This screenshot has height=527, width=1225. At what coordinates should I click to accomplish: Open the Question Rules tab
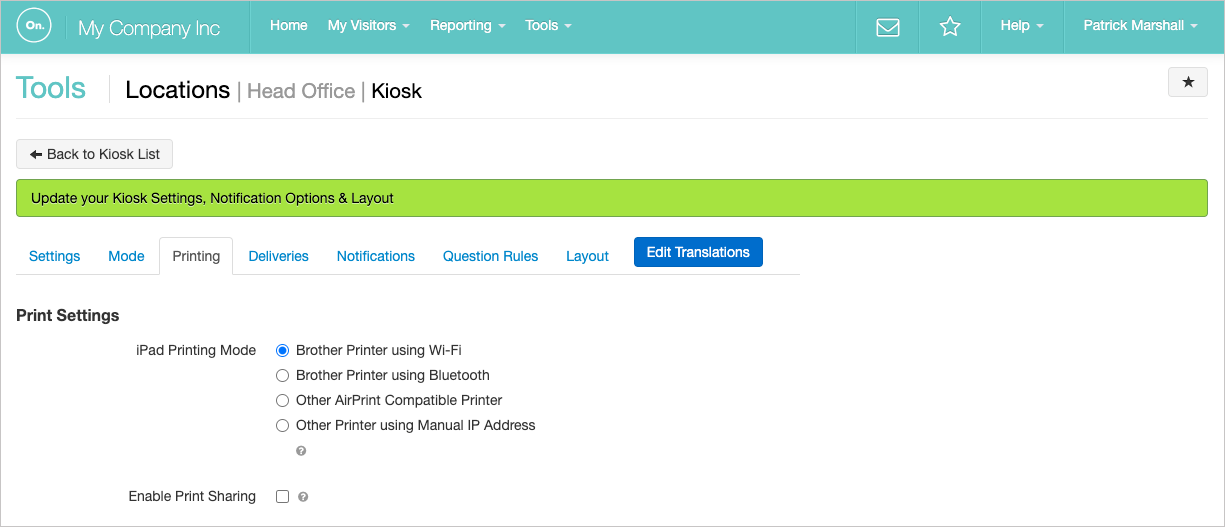[x=490, y=257]
